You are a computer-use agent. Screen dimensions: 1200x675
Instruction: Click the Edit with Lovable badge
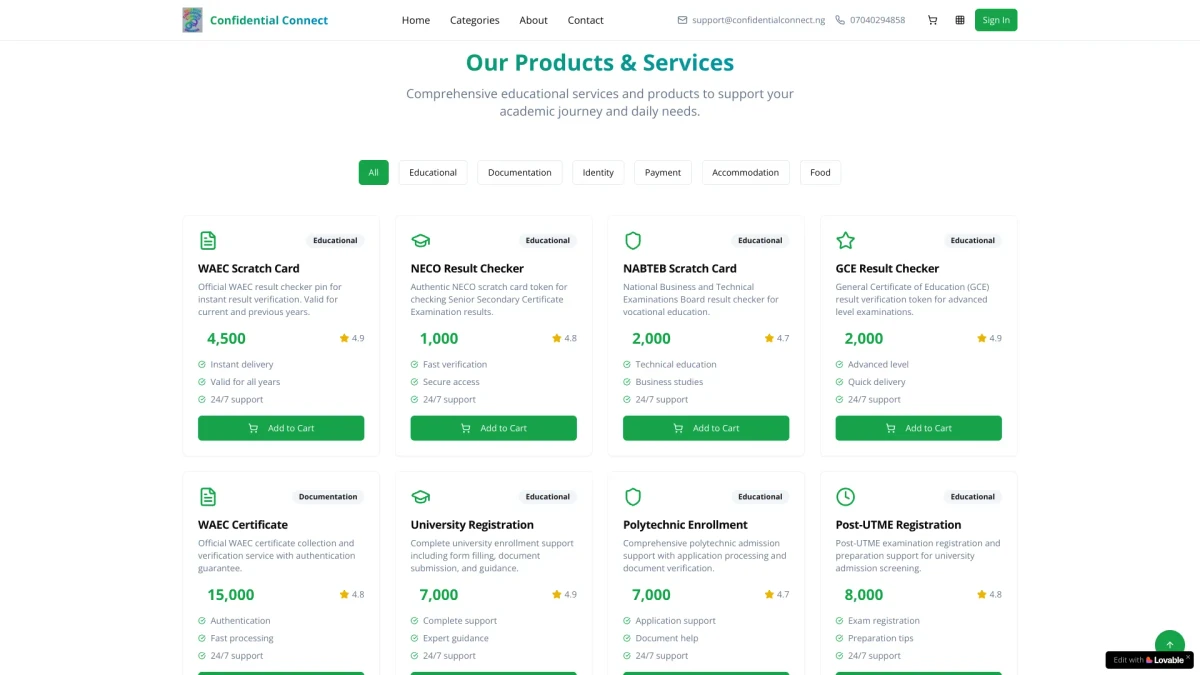(1149, 660)
